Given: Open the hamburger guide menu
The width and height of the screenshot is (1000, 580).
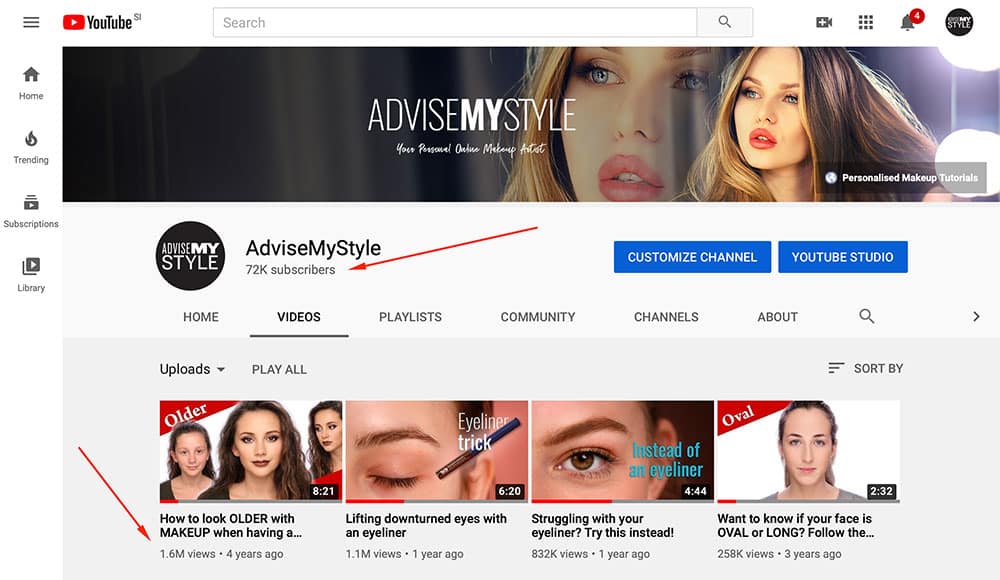Looking at the screenshot, I should pyautogui.click(x=31, y=22).
